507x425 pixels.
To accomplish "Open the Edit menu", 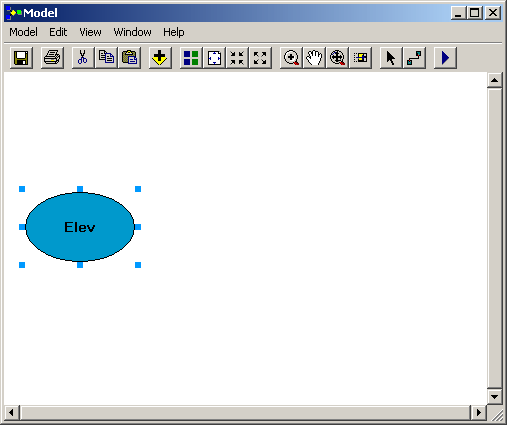I will 58,32.
